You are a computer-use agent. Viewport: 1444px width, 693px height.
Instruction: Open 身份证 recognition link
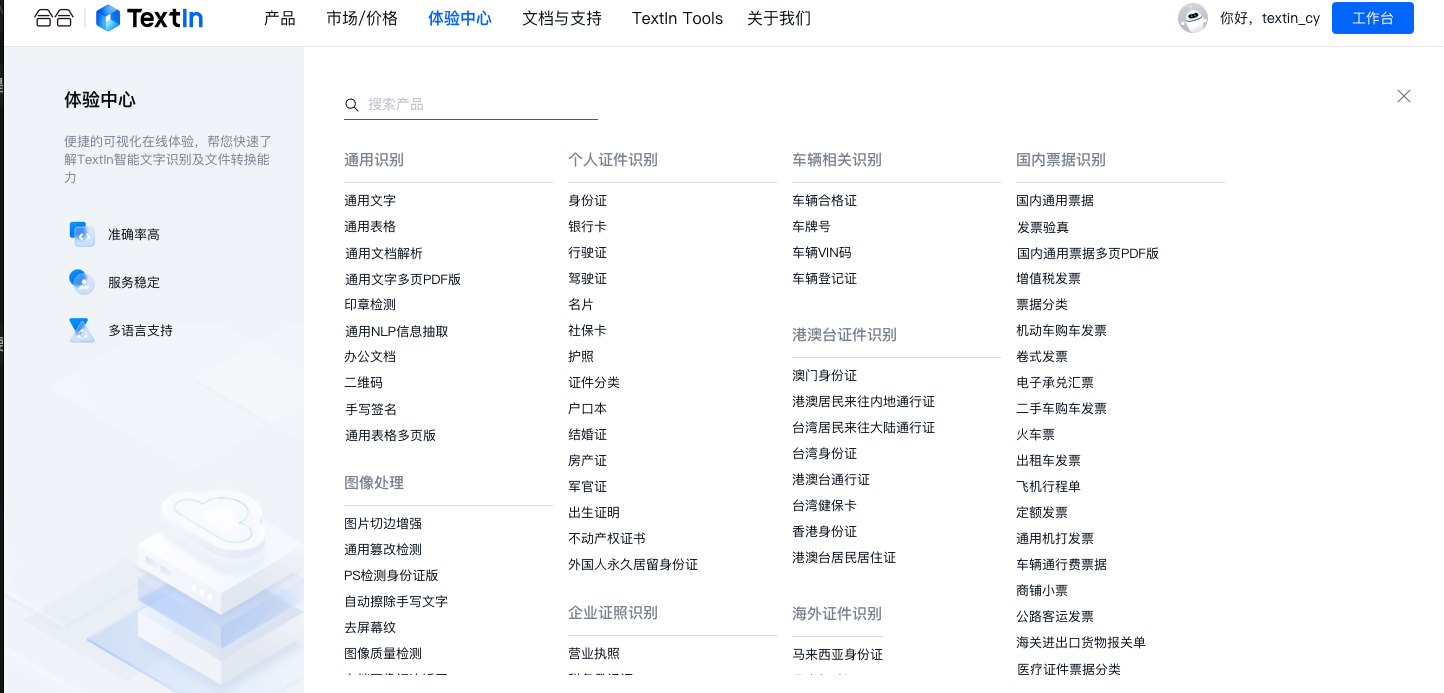pyautogui.click(x=588, y=201)
